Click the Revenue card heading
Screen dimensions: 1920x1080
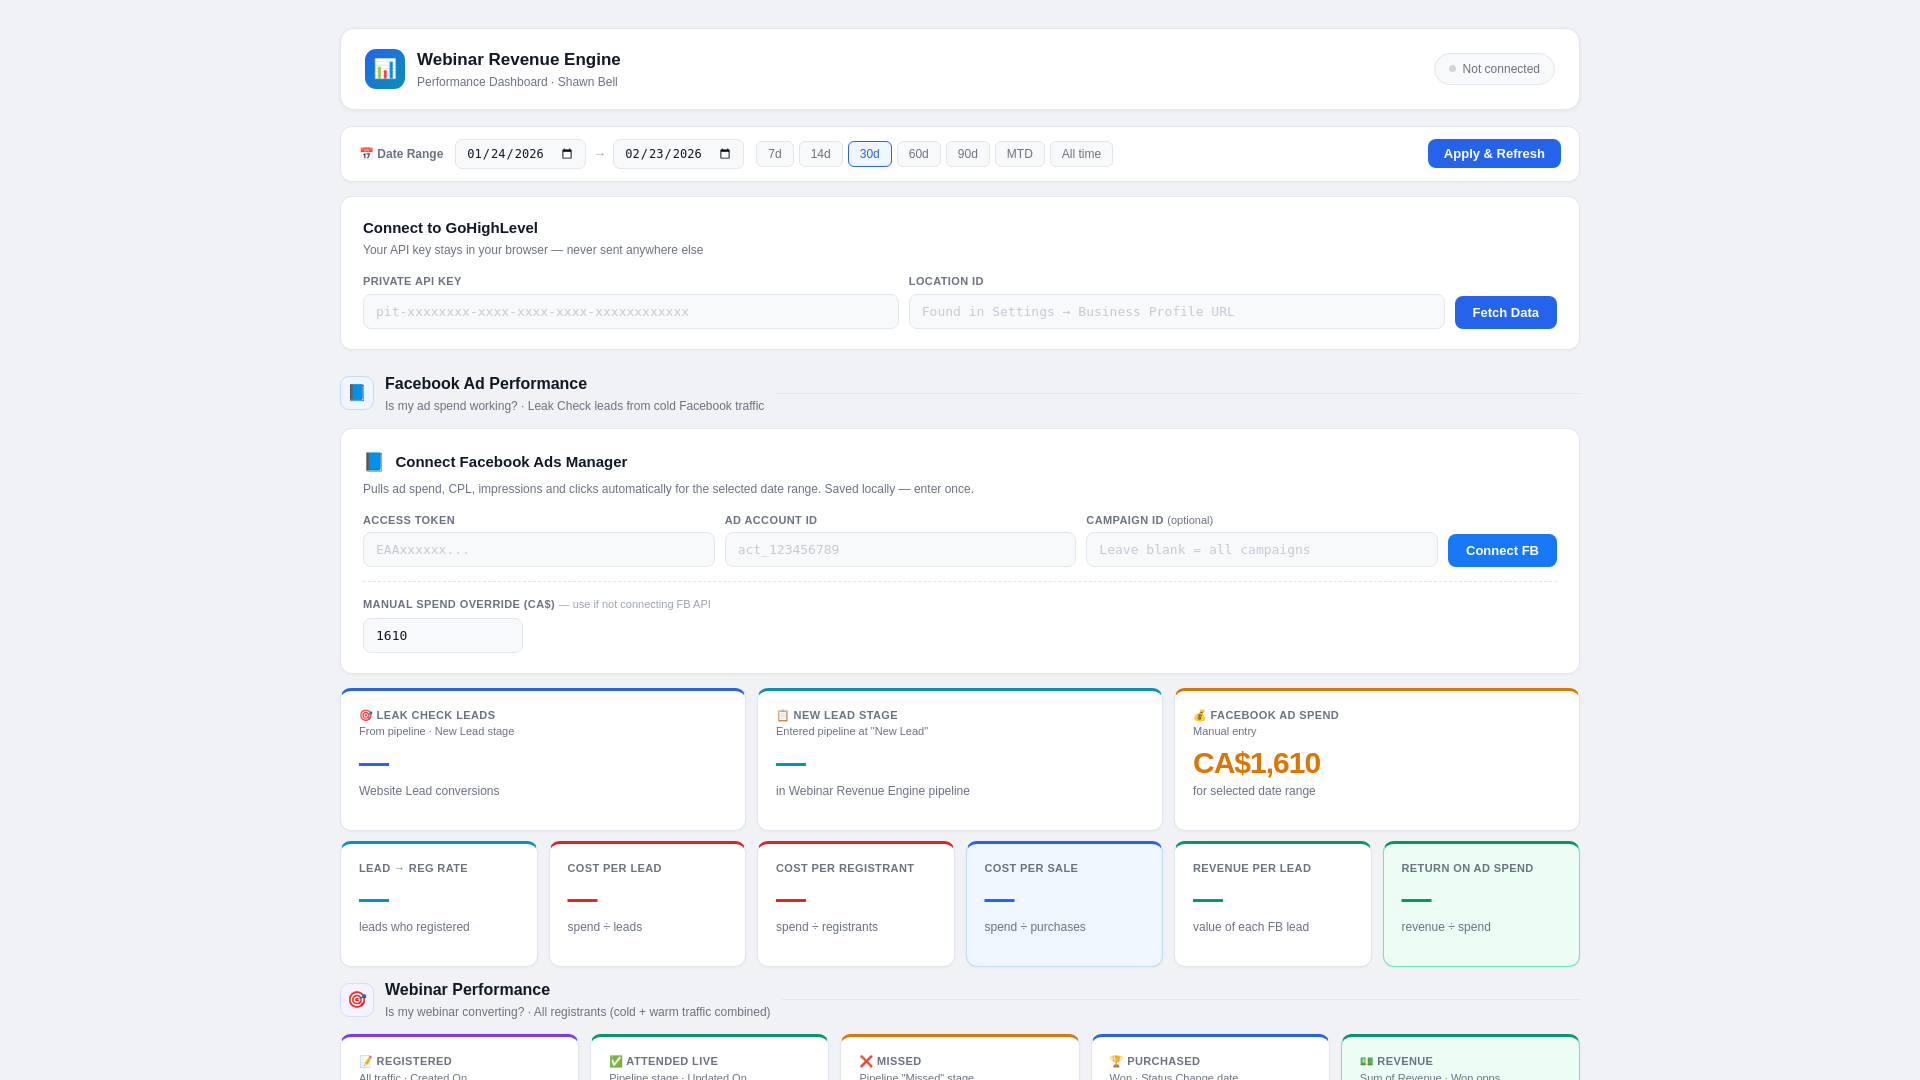[x=1396, y=1062]
